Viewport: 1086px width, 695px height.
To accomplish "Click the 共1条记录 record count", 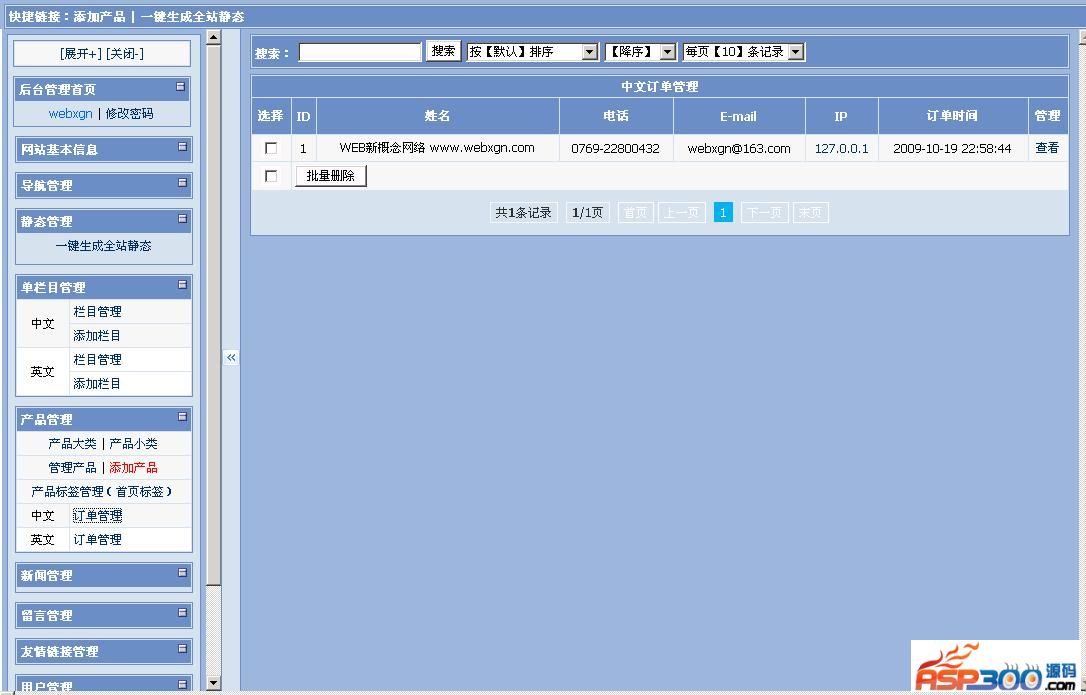I will [524, 213].
